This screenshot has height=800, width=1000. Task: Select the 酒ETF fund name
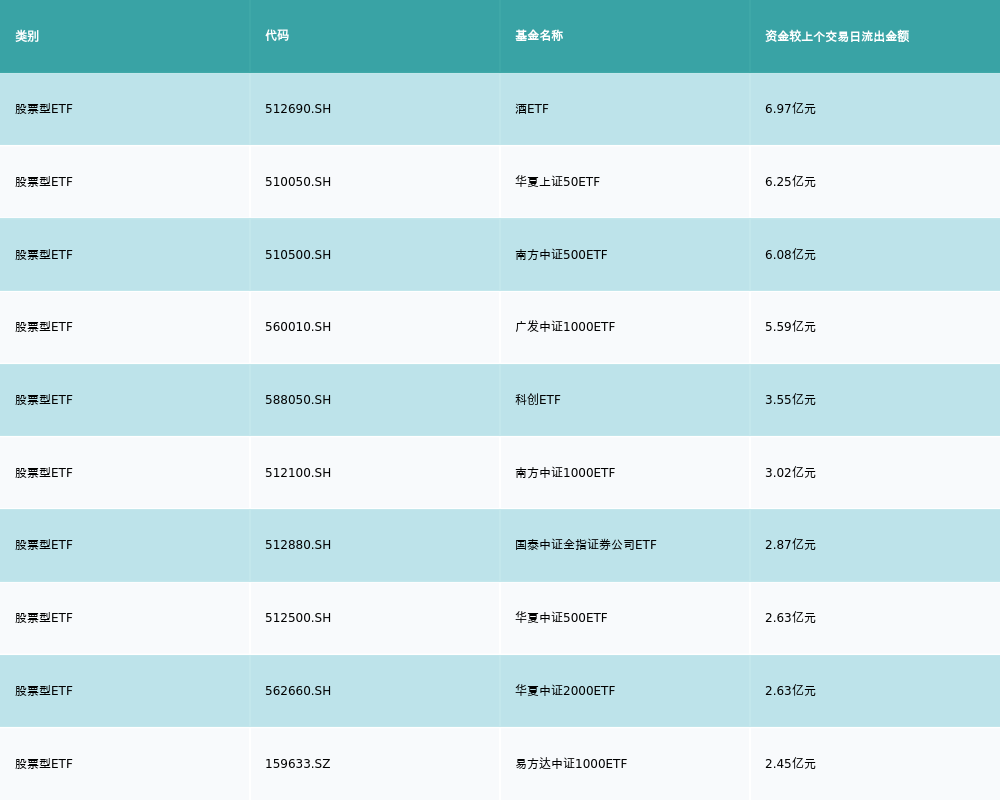coord(532,109)
